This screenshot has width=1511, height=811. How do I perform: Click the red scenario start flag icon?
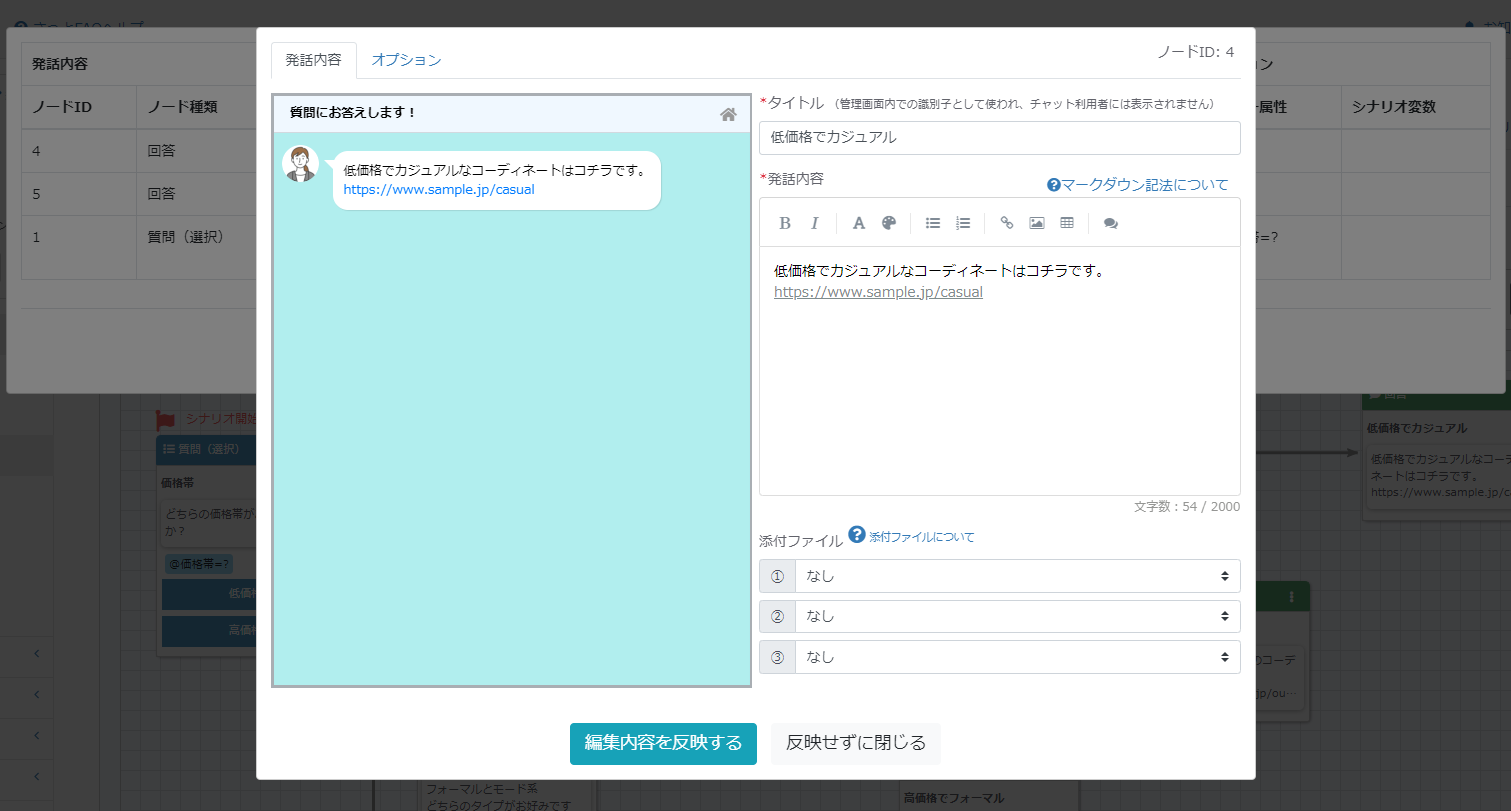tap(166, 420)
